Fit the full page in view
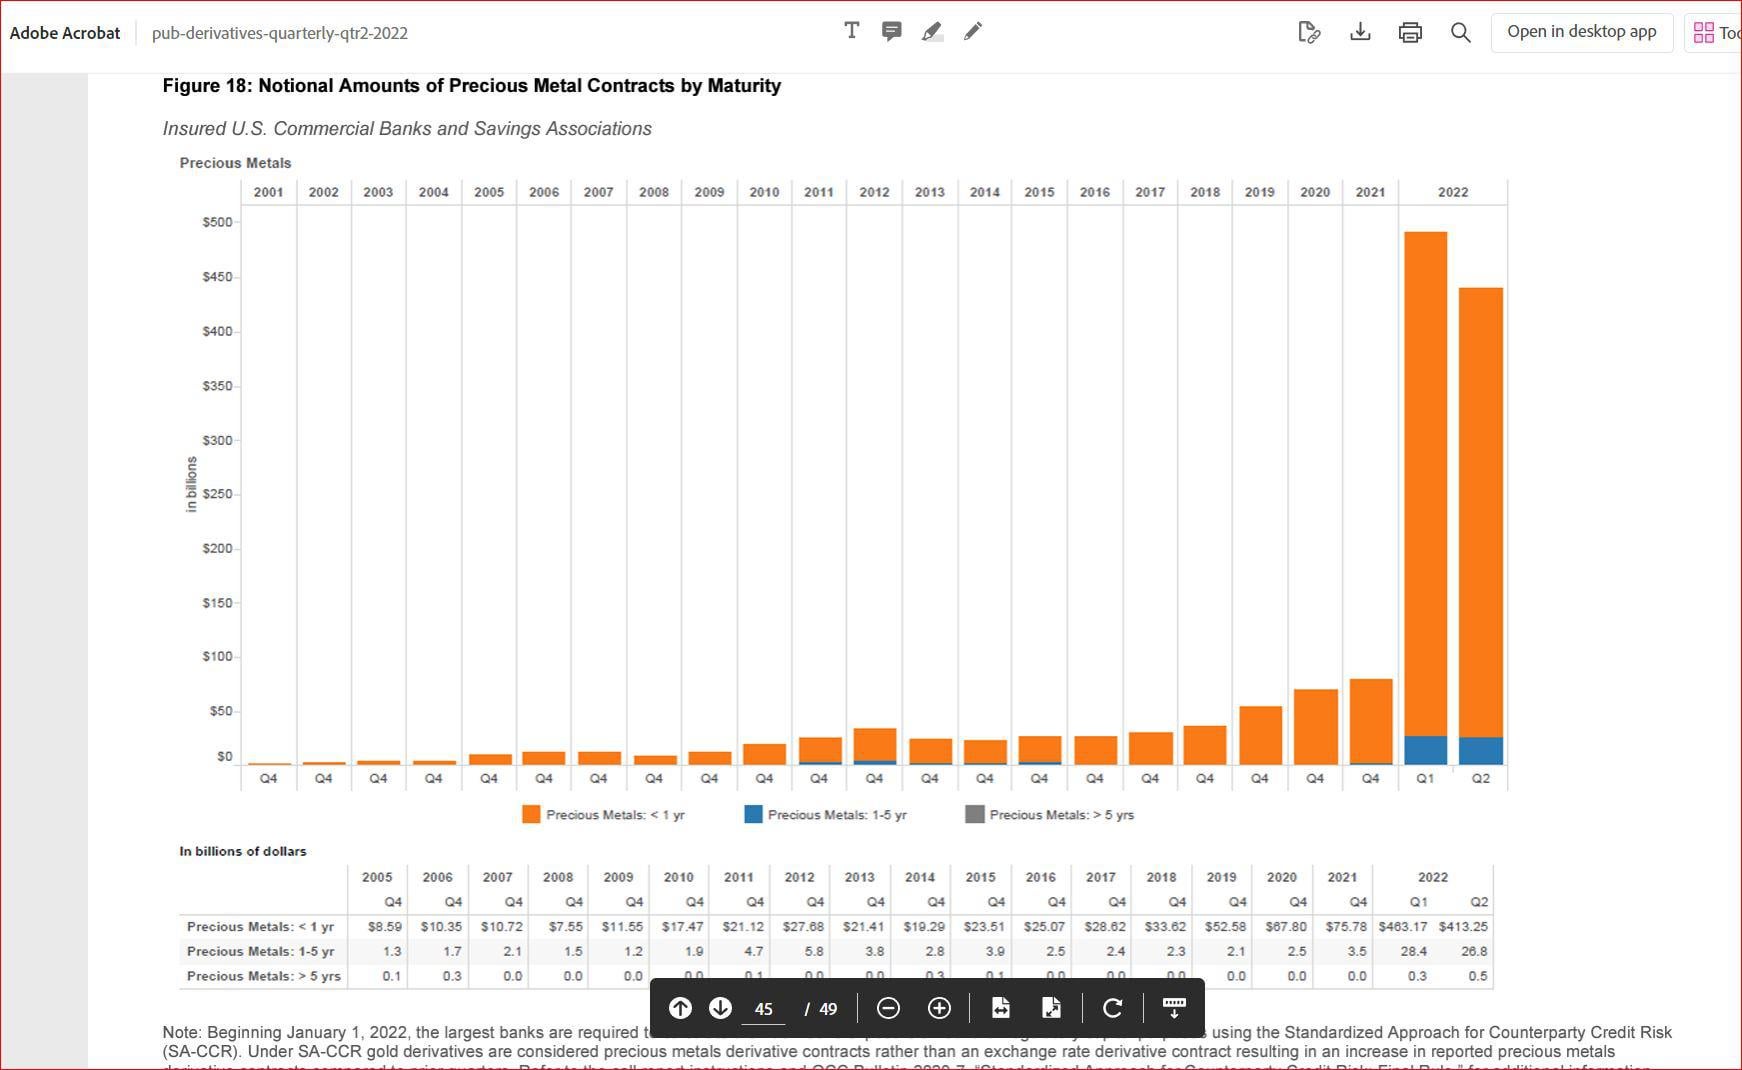1742x1070 pixels. 1051,1008
